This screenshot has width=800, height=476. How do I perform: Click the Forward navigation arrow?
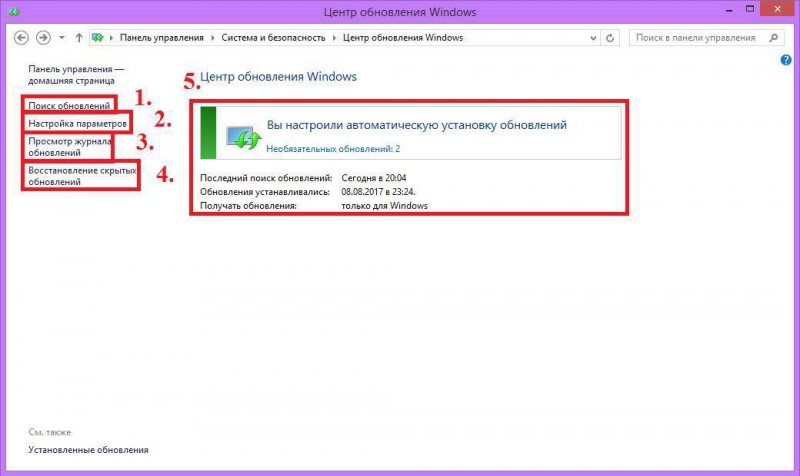pos(43,38)
